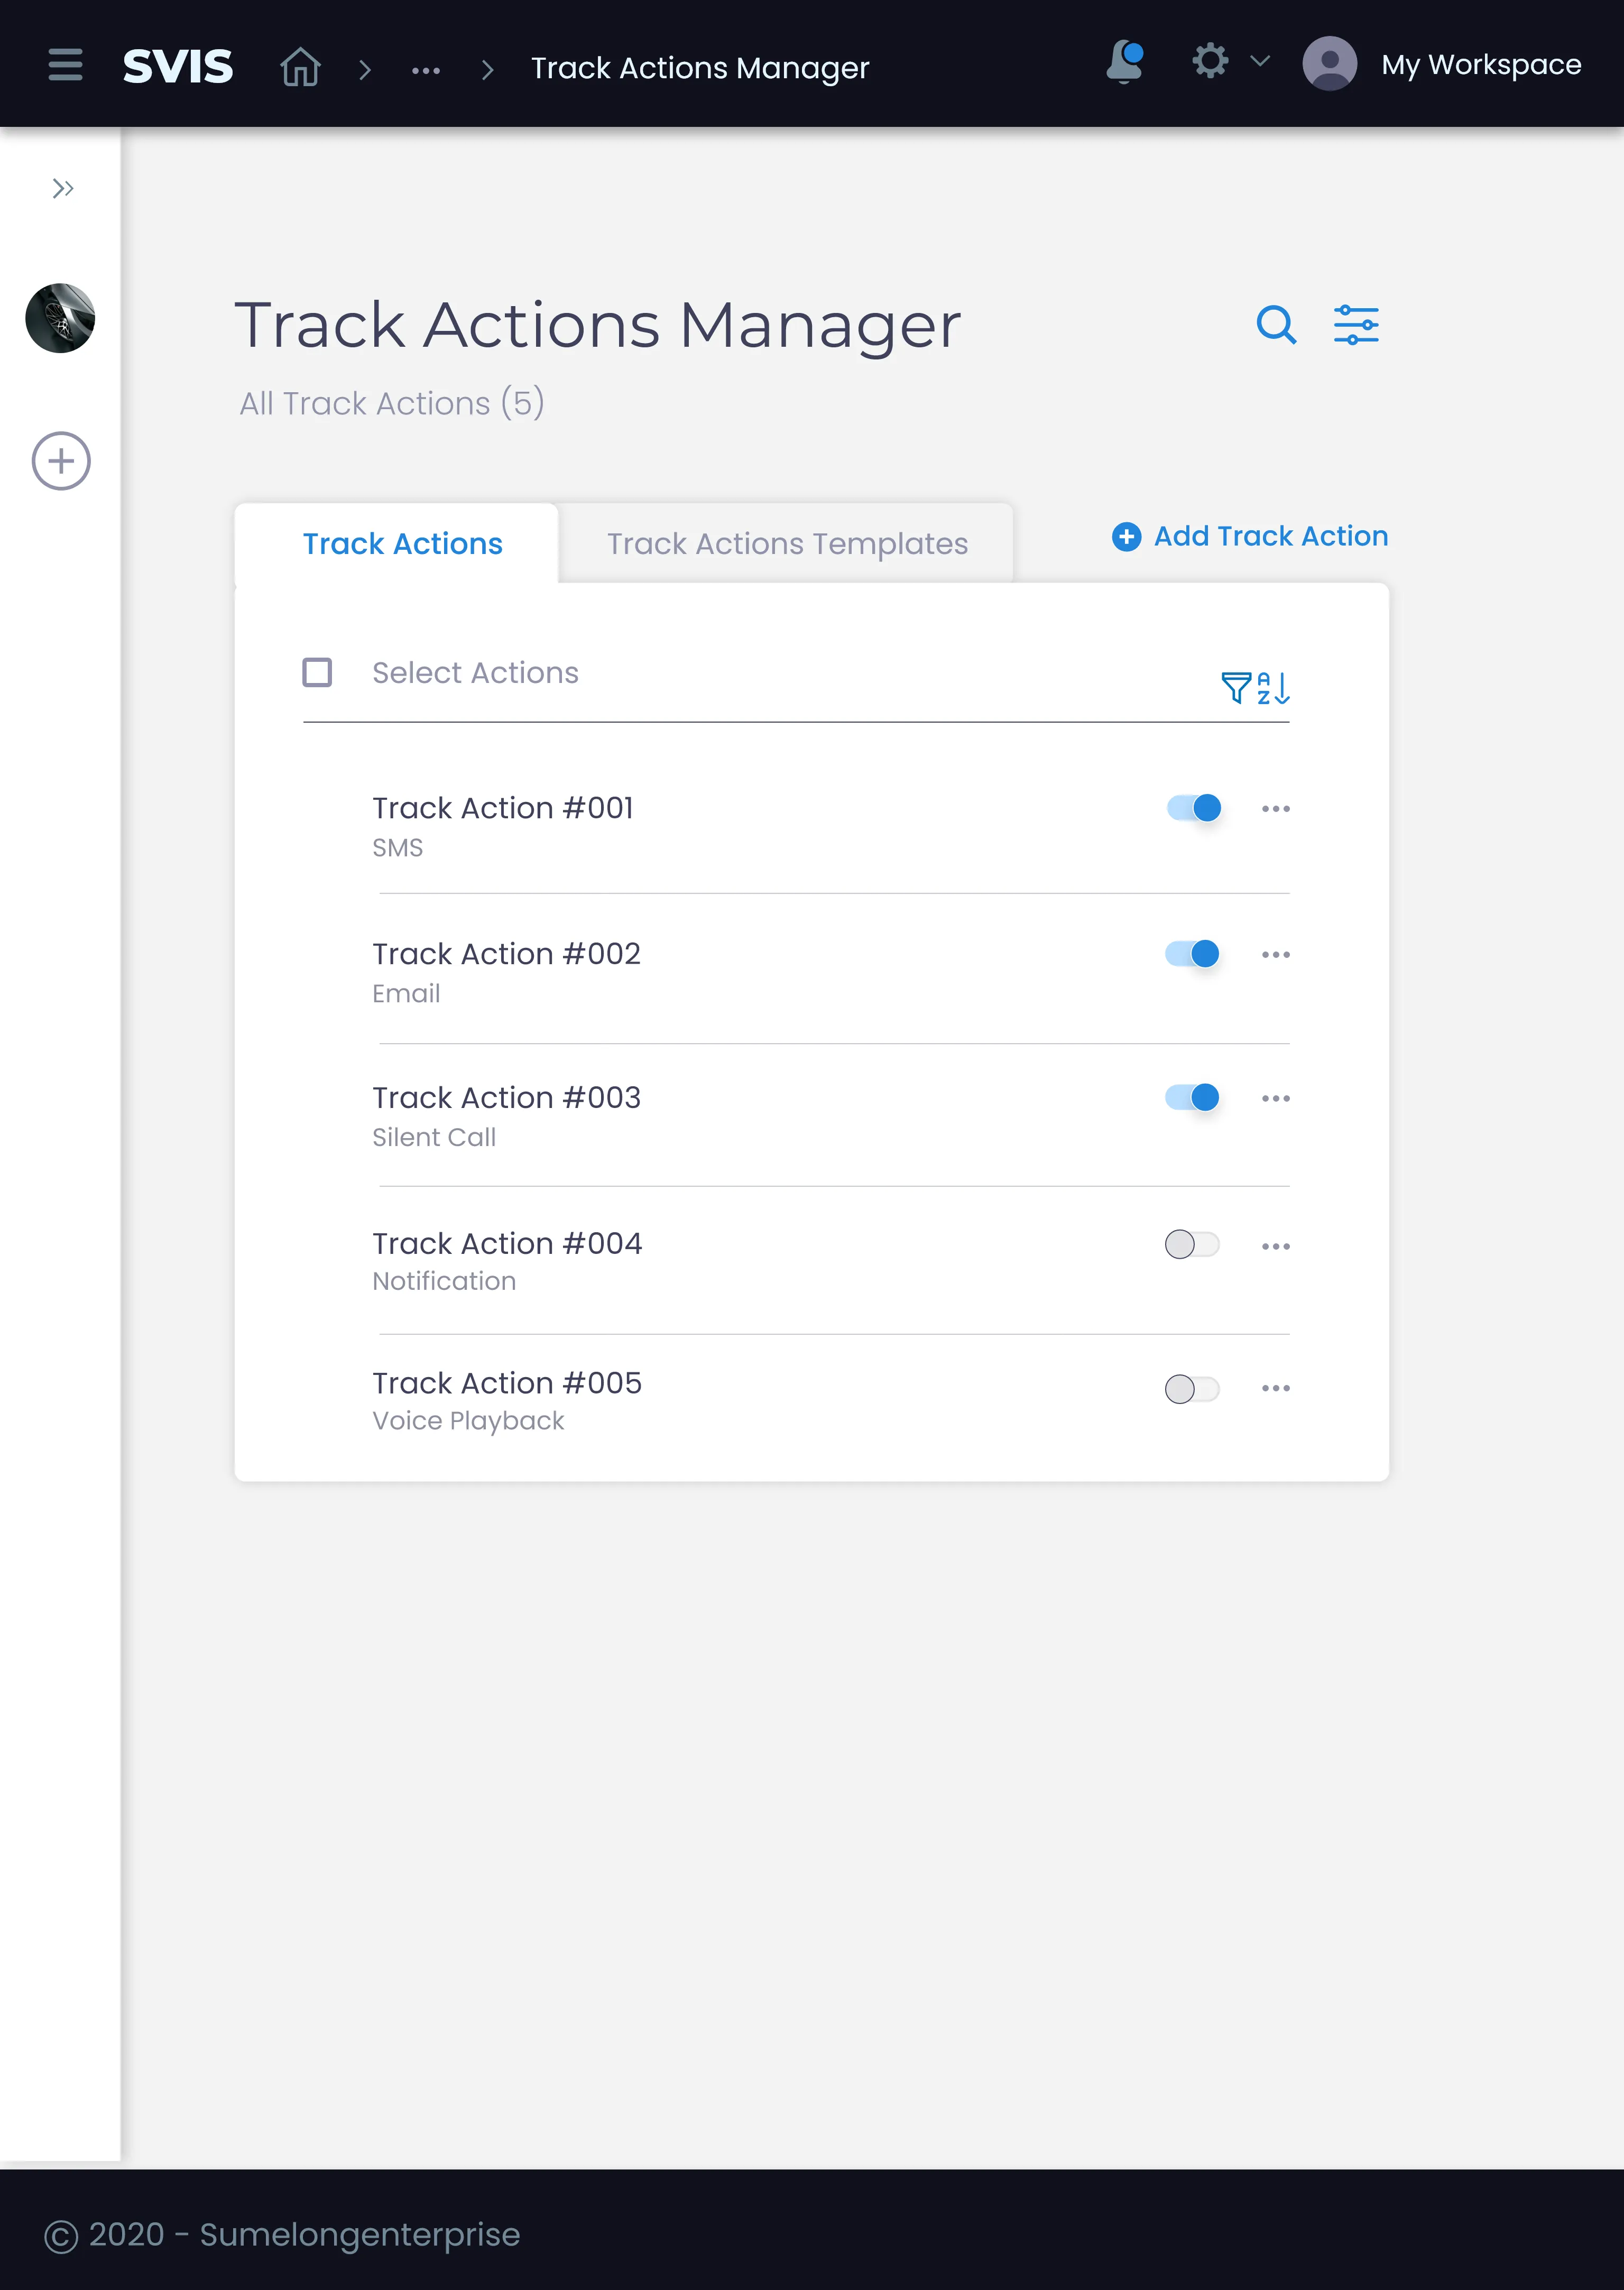This screenshot has width=1624, height=2290.
Task: Open more options for Track Action #003
Action: 1276,1099
